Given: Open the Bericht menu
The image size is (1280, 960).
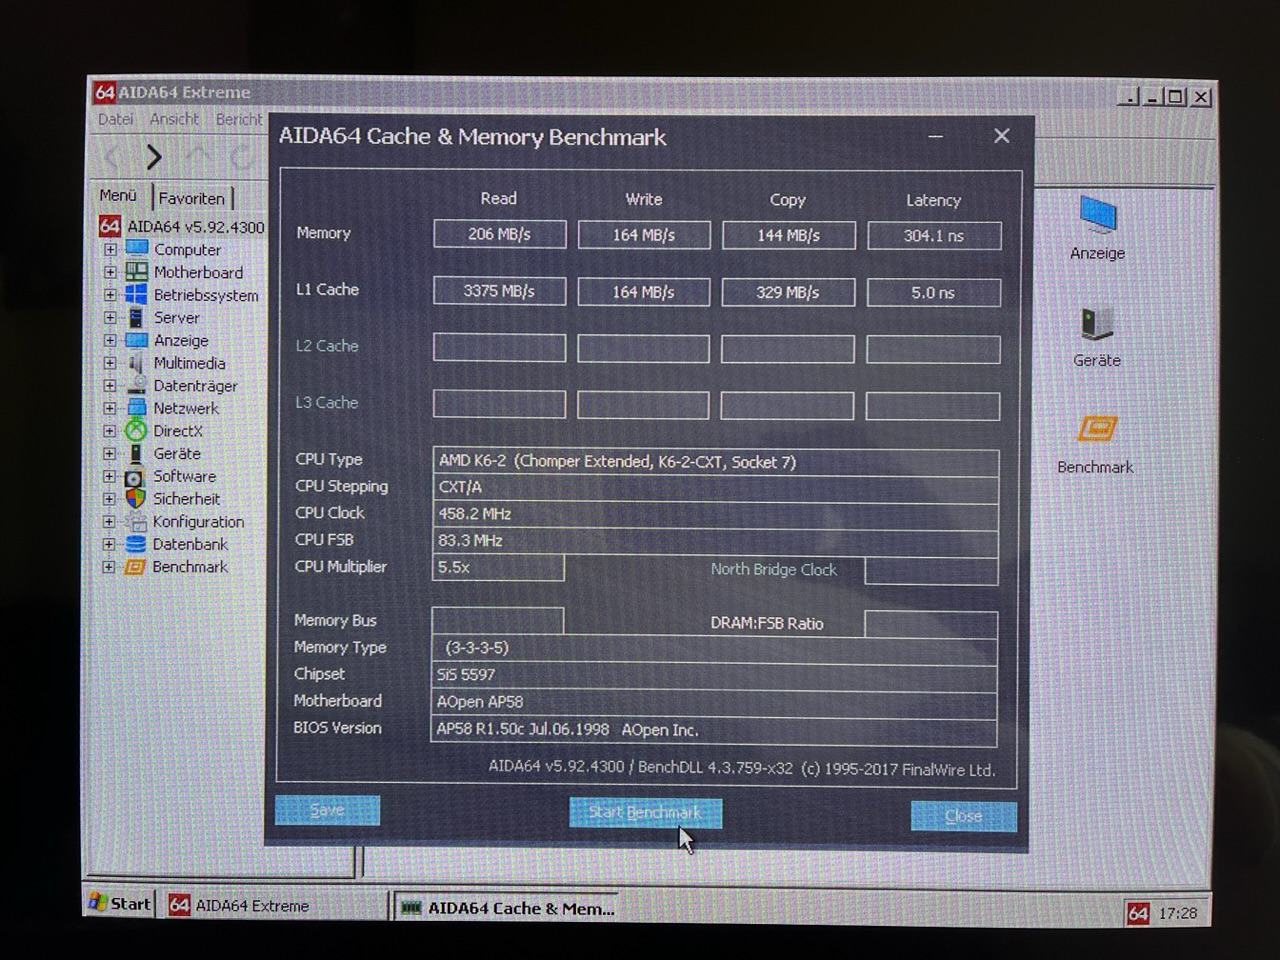Looking at the screenshot, I should [x=239, y=119].
